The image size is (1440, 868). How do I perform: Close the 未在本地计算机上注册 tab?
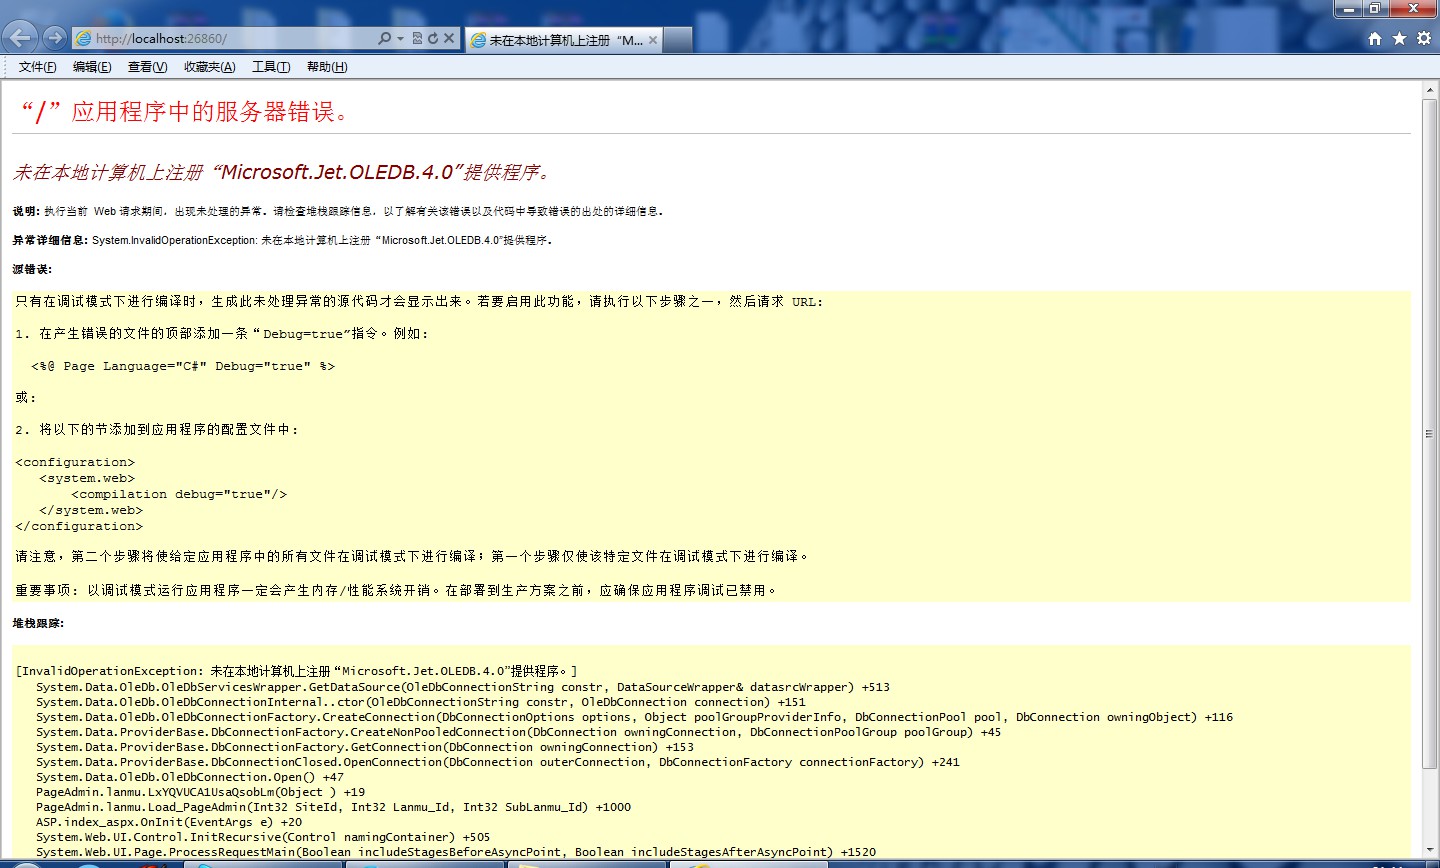[x=653, y=40]
